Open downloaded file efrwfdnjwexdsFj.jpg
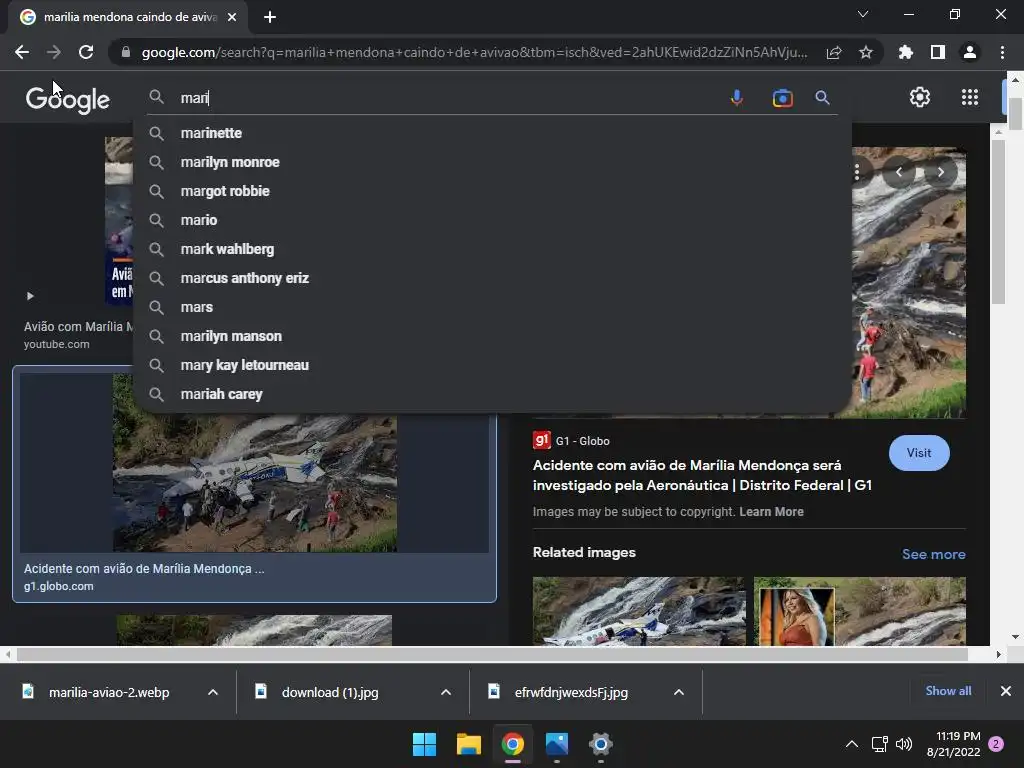Viewport: 1024px width, 768px height. [x=571, y=692]
